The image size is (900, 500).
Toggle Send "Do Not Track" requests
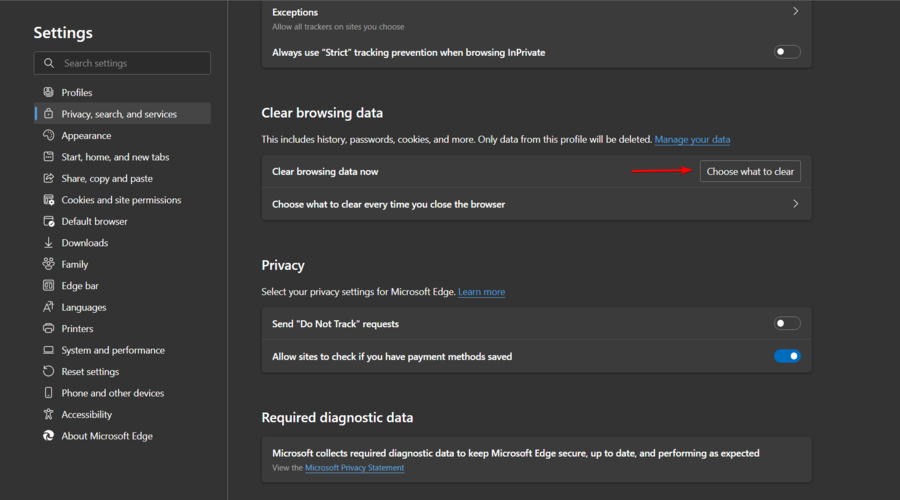tap(787, 324)
